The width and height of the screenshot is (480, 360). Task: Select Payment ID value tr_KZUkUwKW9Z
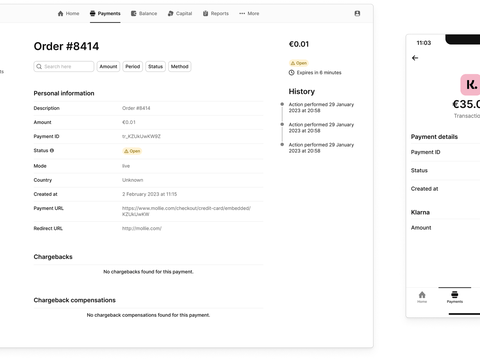pyautogui.click(x=141, y=136)
